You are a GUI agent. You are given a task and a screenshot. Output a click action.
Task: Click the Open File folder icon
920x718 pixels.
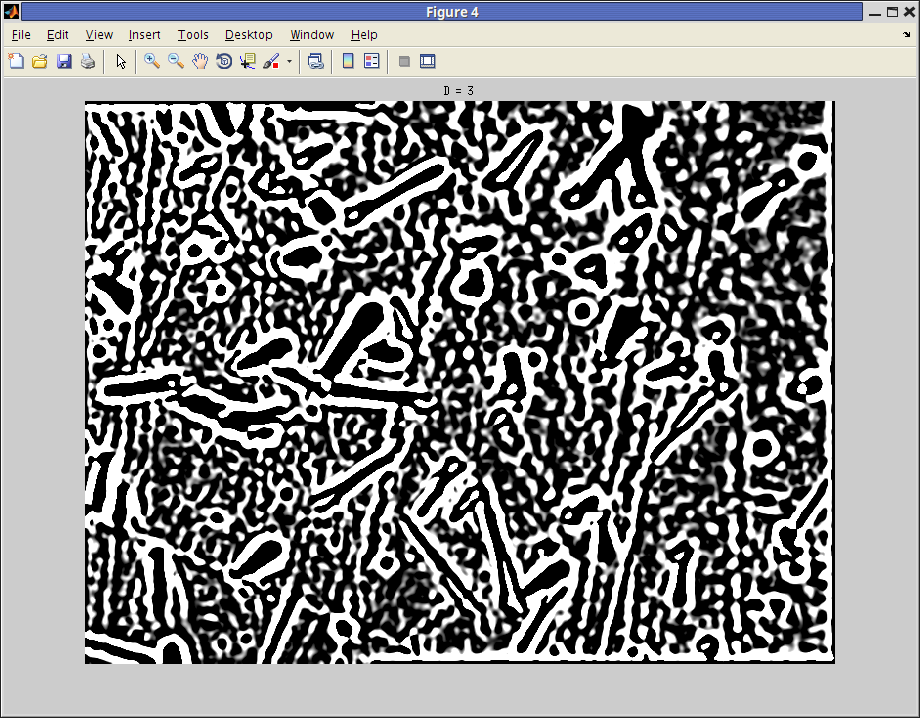click(x=40, y=61)
